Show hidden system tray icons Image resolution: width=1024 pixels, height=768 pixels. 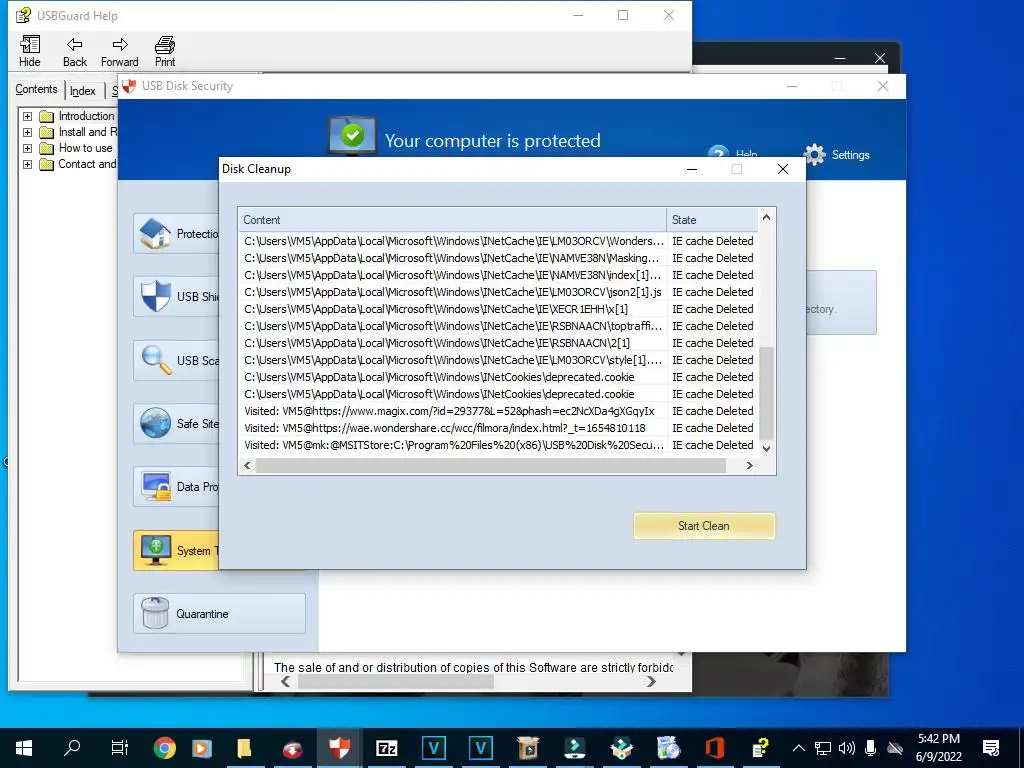tap(799, 748)
